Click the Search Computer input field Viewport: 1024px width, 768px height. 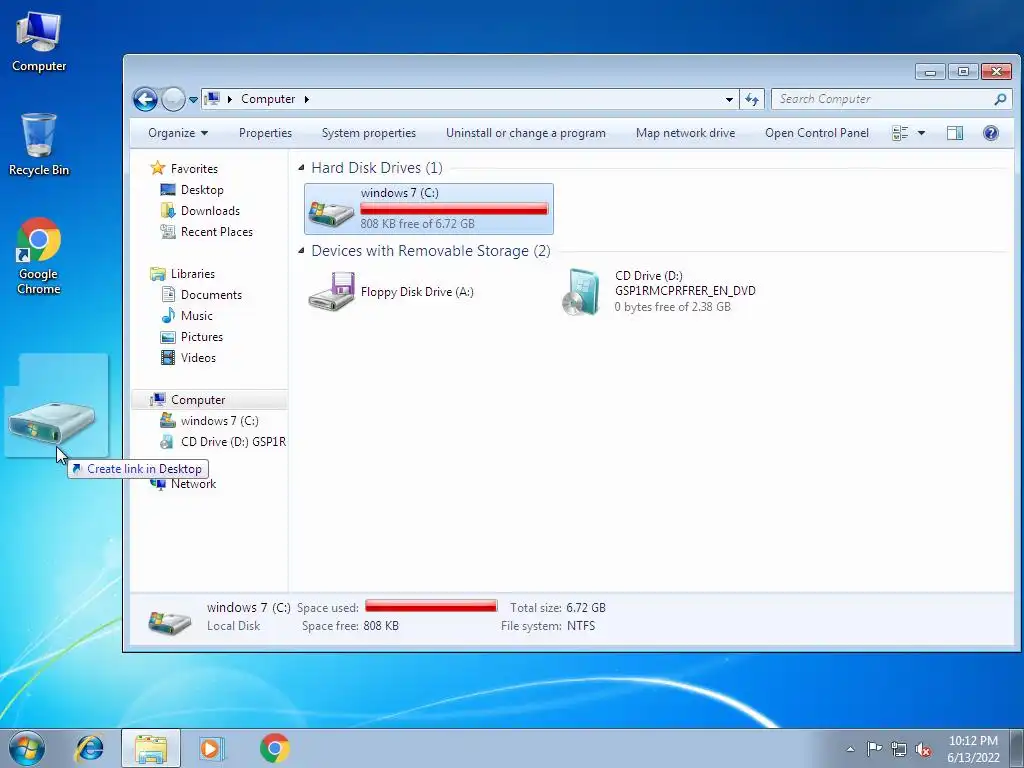tap(883, 99)
